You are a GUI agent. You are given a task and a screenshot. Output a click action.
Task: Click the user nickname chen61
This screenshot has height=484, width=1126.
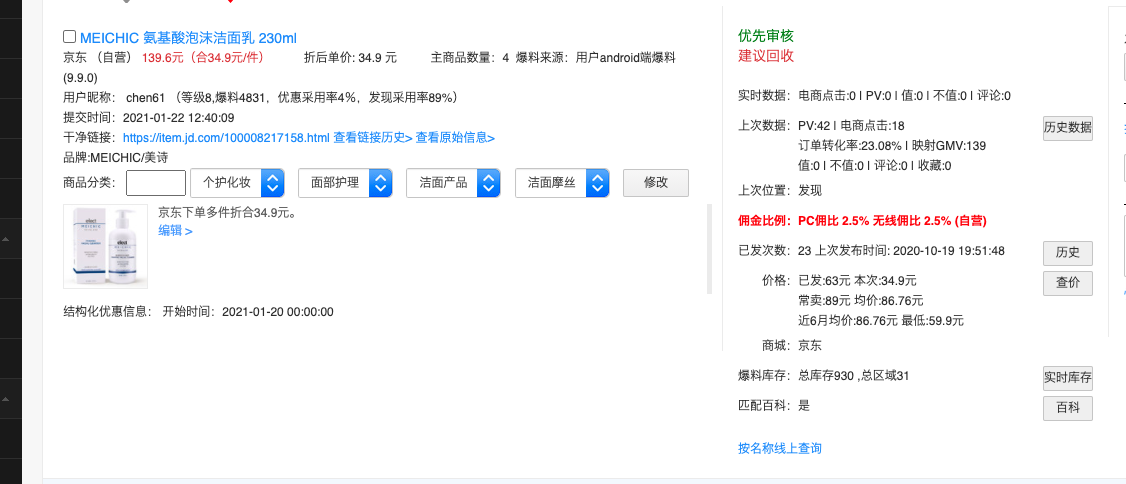click(x=146, y=97)
